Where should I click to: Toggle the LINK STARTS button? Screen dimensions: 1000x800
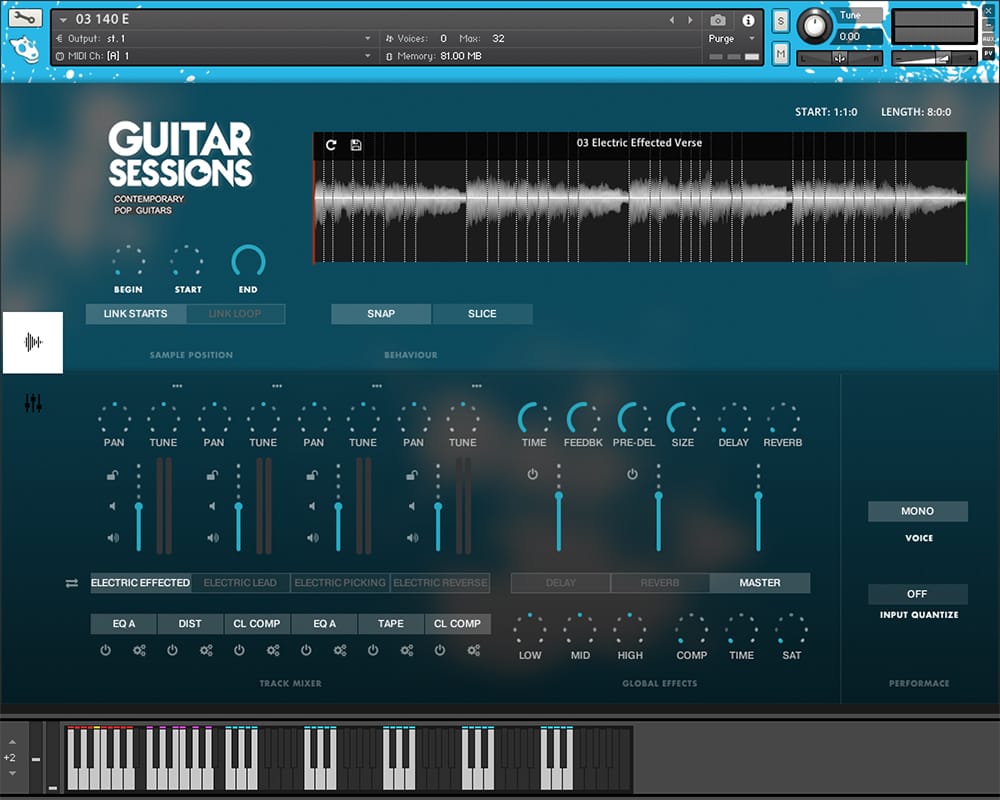tap(135, 314)
